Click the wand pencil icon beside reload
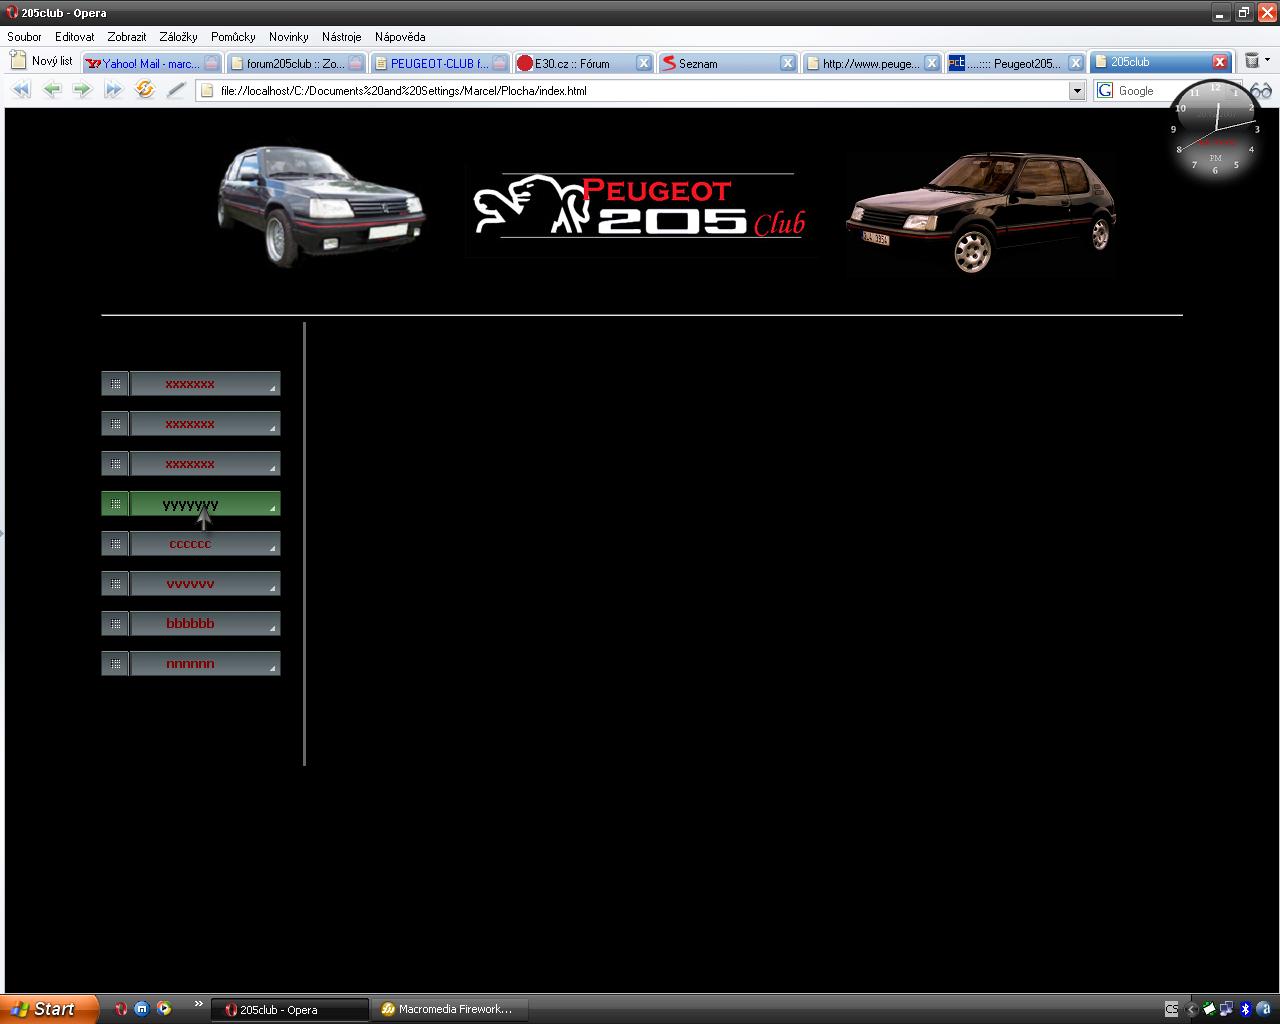Image resolution: width=1280 pixels, height=1024 pixels. [176, 90]
